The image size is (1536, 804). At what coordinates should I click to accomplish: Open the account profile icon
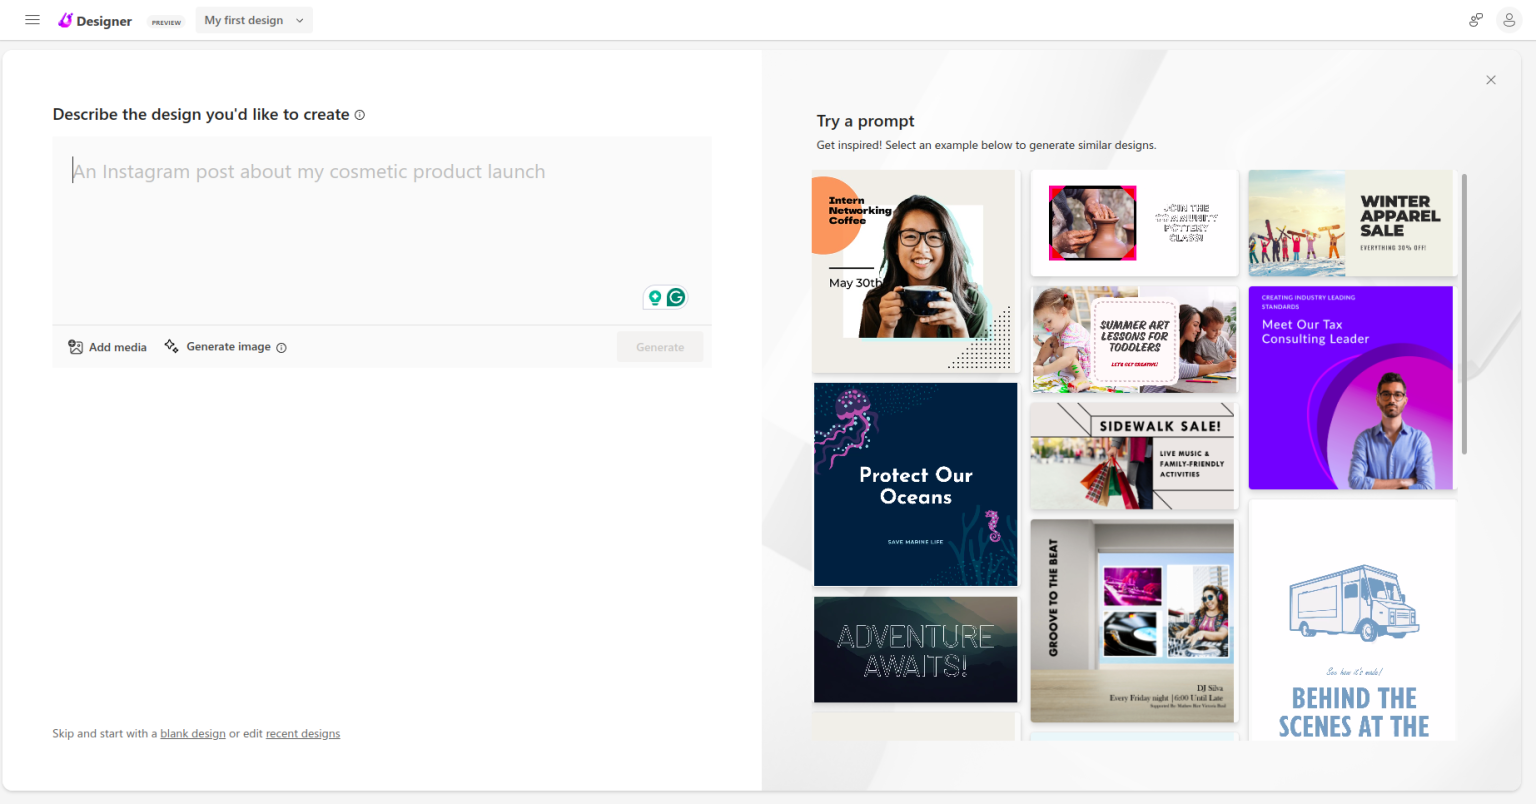[x=1509, y=19]
